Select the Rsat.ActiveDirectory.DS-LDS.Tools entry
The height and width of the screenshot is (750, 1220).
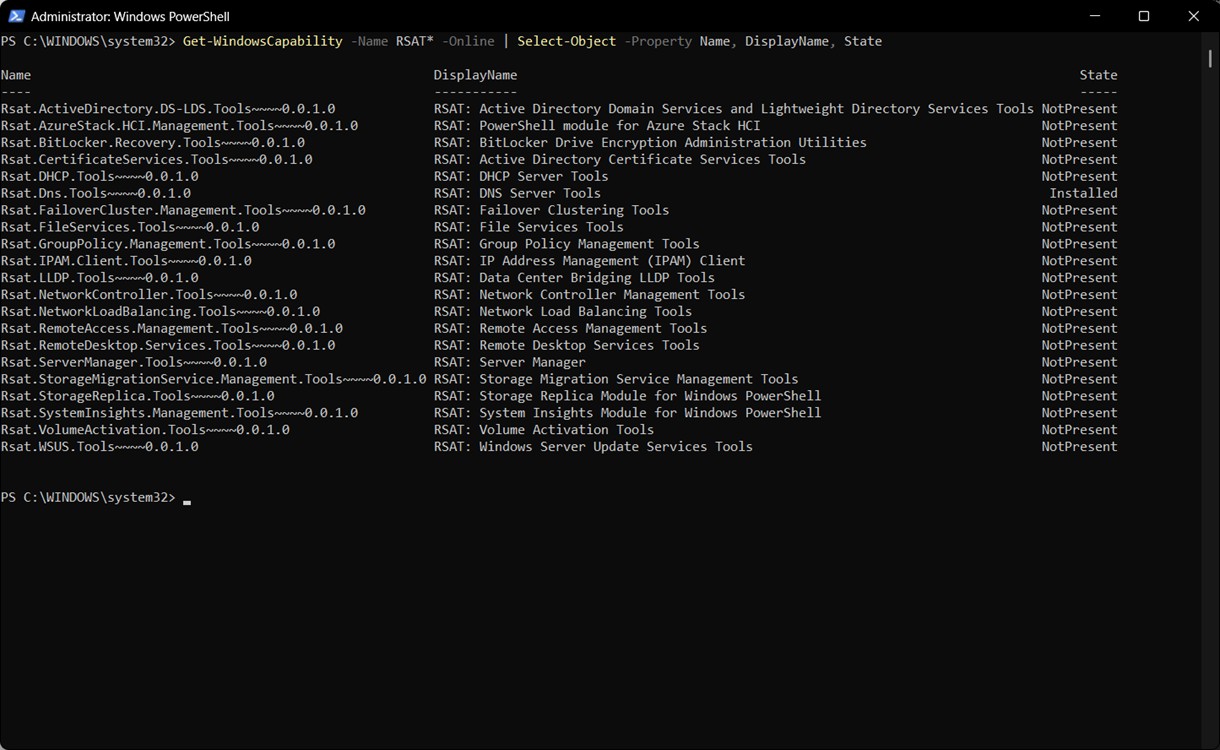pos(168,108)
